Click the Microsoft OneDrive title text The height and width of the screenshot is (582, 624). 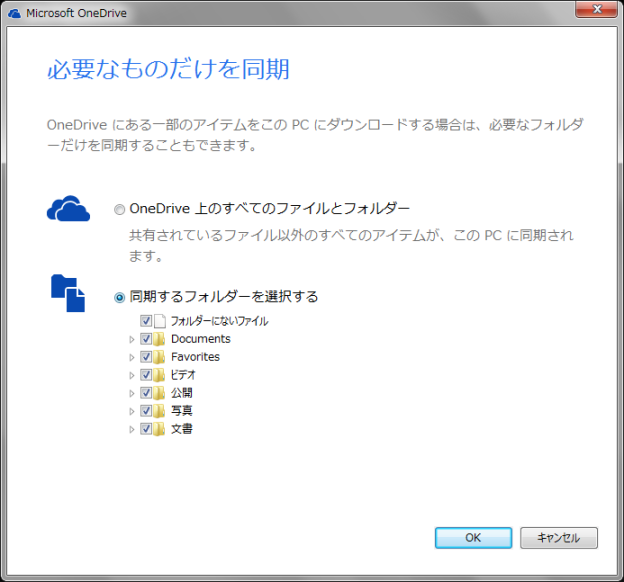pos(76,13)
